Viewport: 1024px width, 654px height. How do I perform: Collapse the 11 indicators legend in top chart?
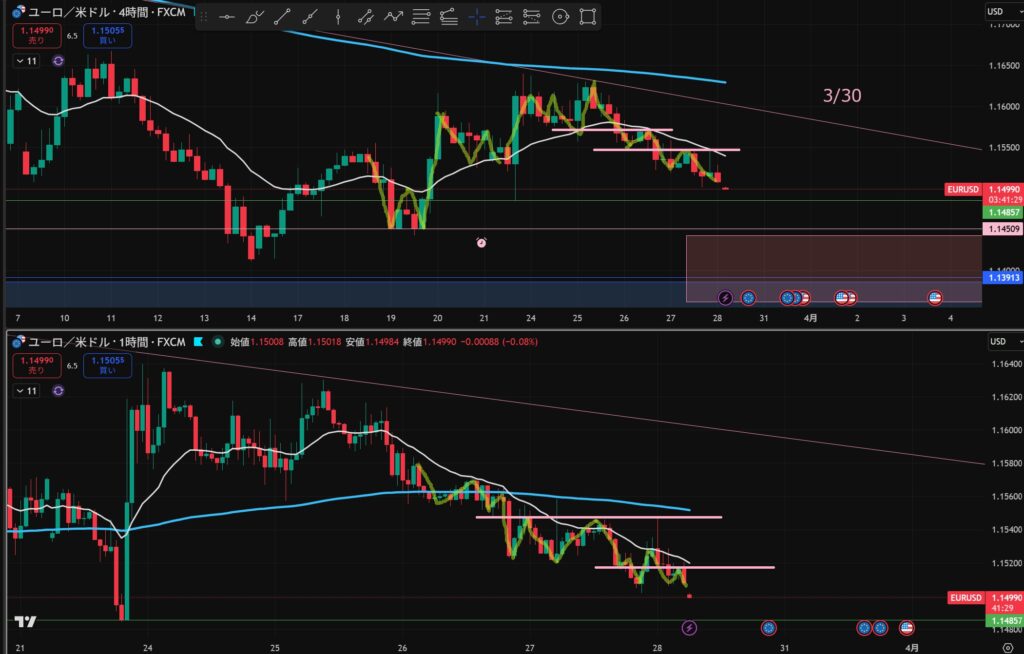tap(27, 61)
